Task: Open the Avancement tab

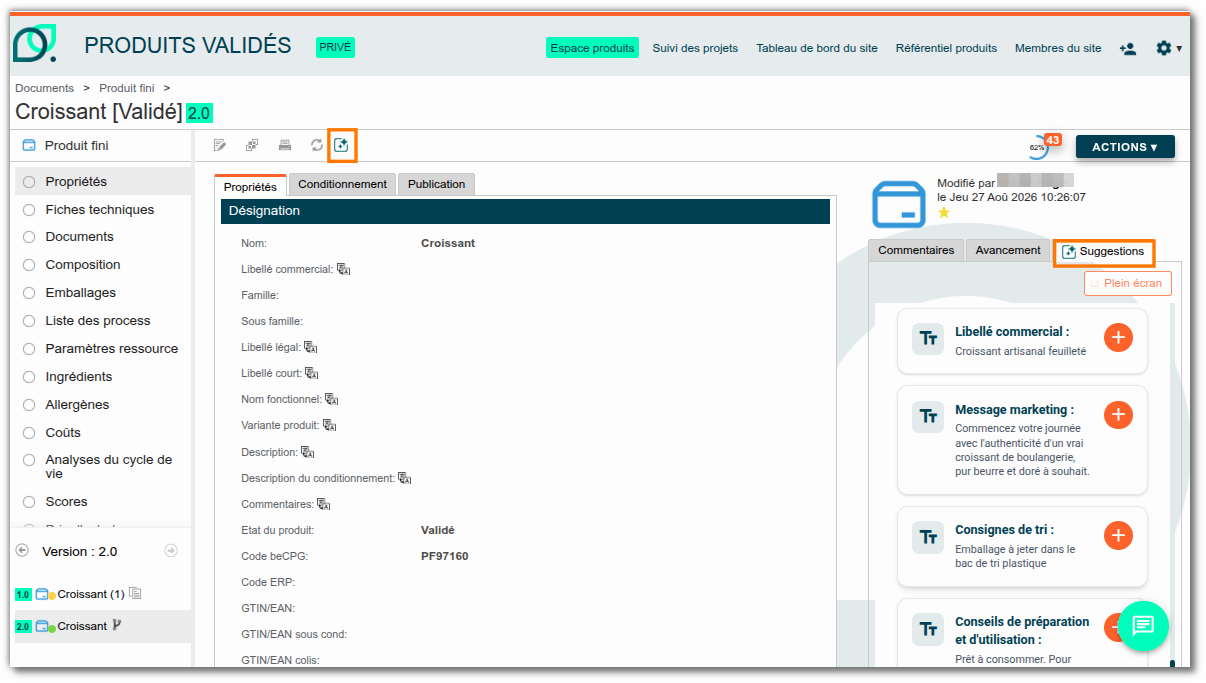Action: click(1008, 250)
